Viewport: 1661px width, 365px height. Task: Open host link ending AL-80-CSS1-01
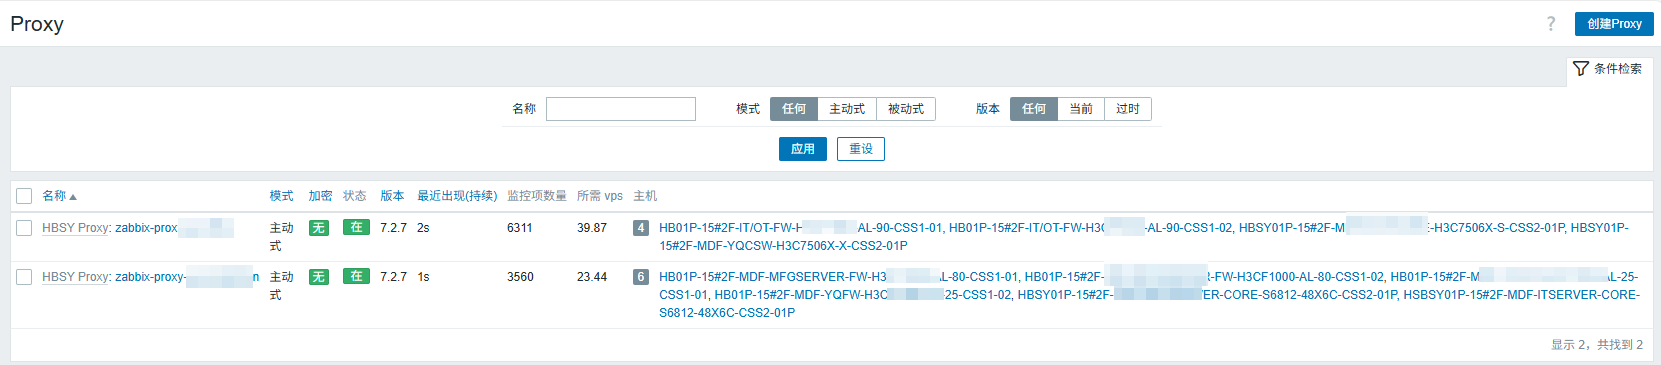(x=838, y=277)
